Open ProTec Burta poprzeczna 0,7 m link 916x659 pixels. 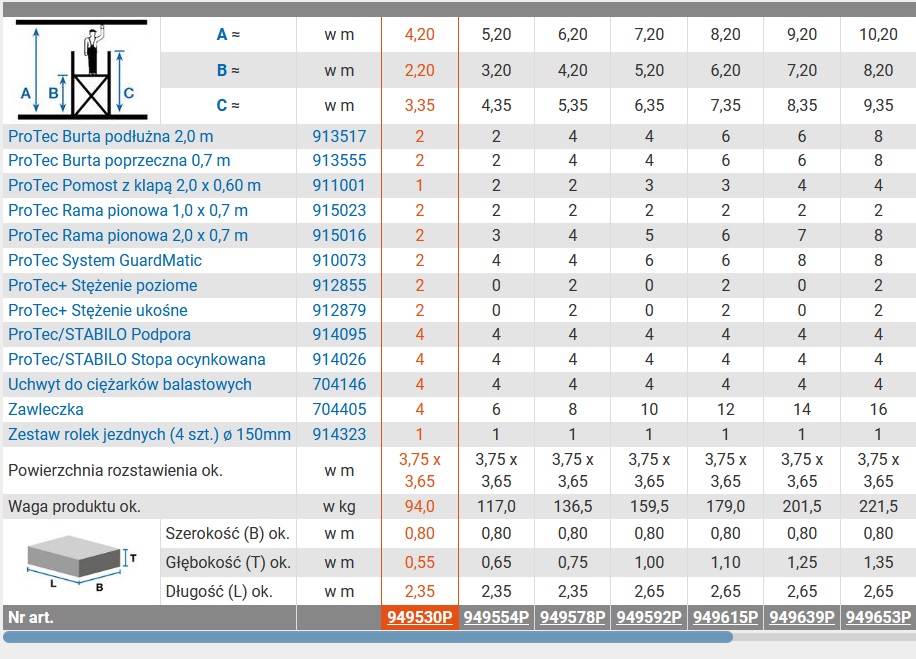119,161
